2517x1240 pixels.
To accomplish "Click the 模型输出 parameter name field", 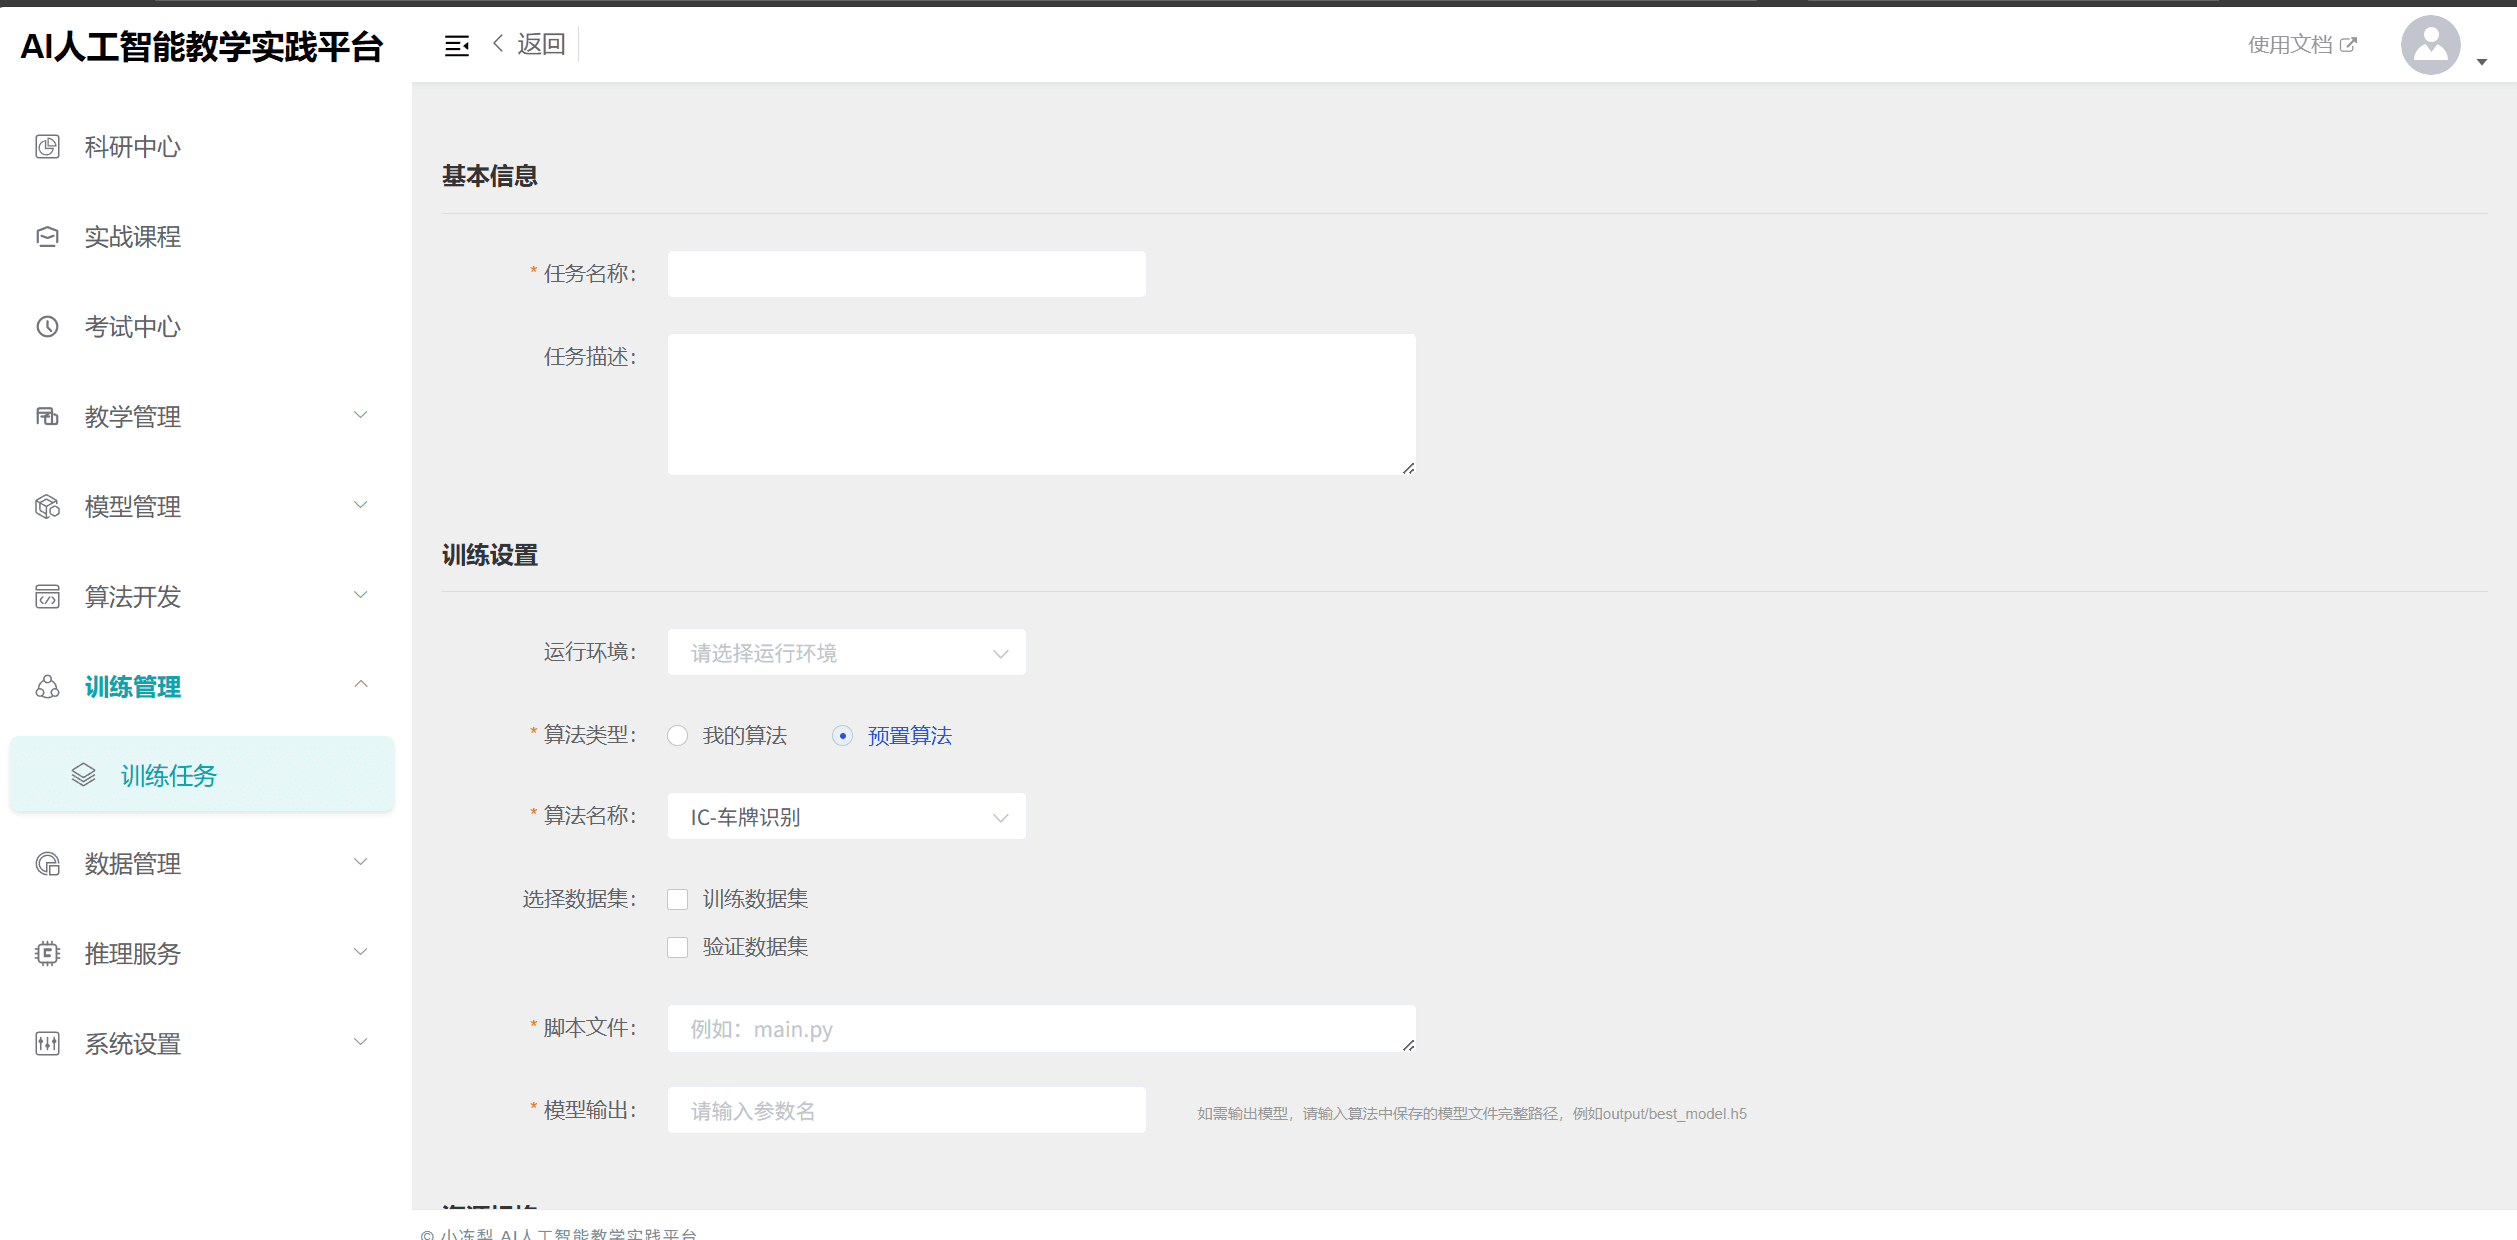I will (x=906, y=1111).
